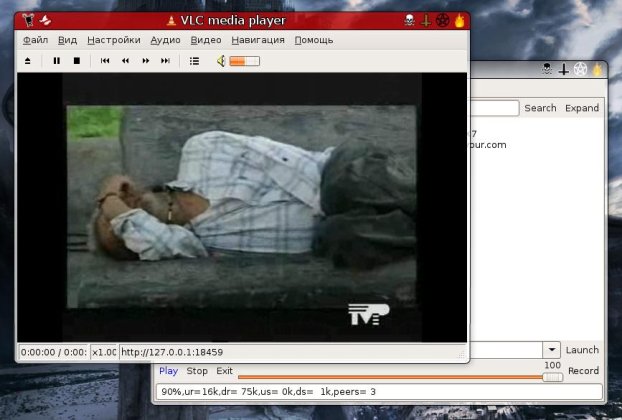Click Stop in the background window
622x420 pixels.
[x=197, y=371]
